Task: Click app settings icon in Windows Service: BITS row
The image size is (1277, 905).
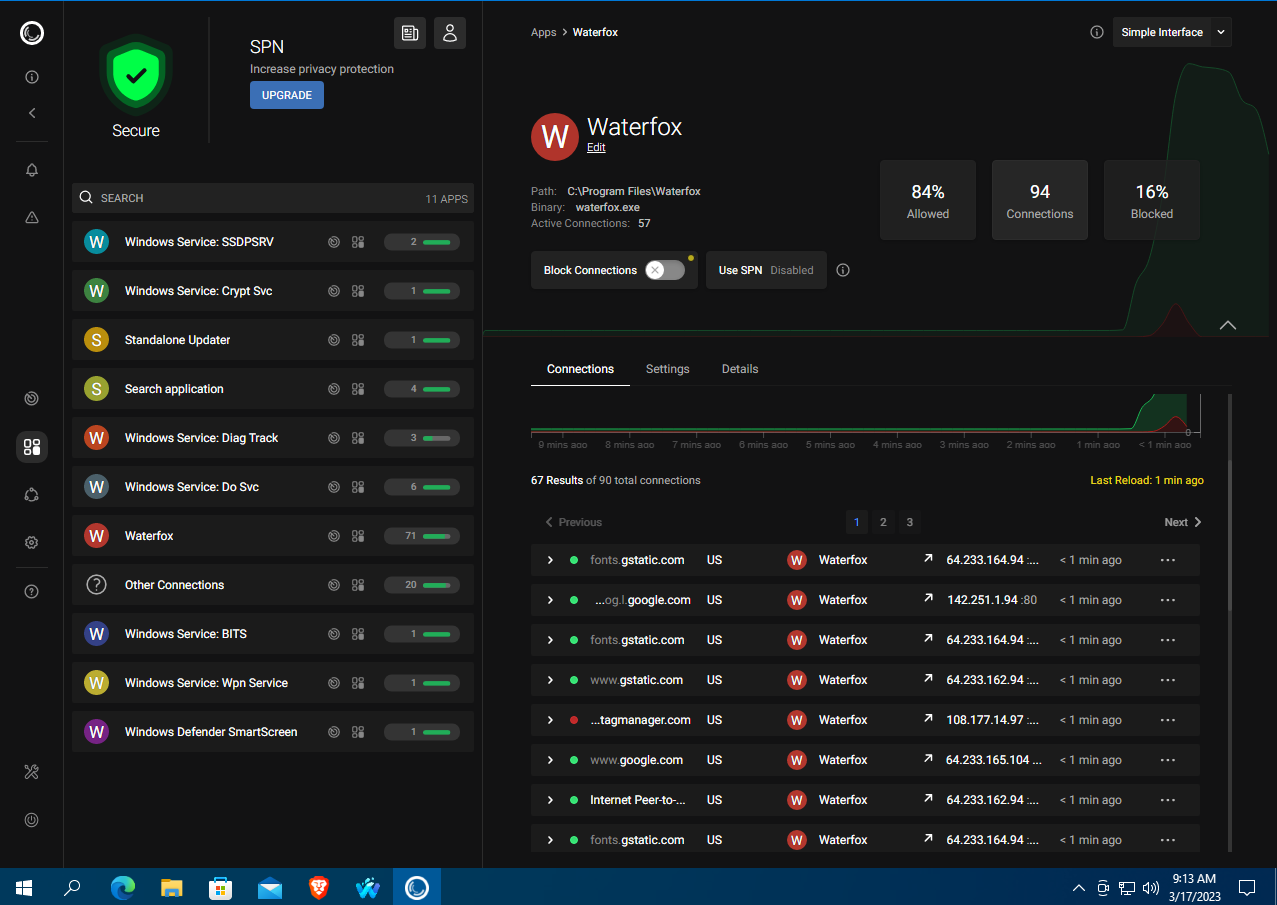Action: point(358,634)
